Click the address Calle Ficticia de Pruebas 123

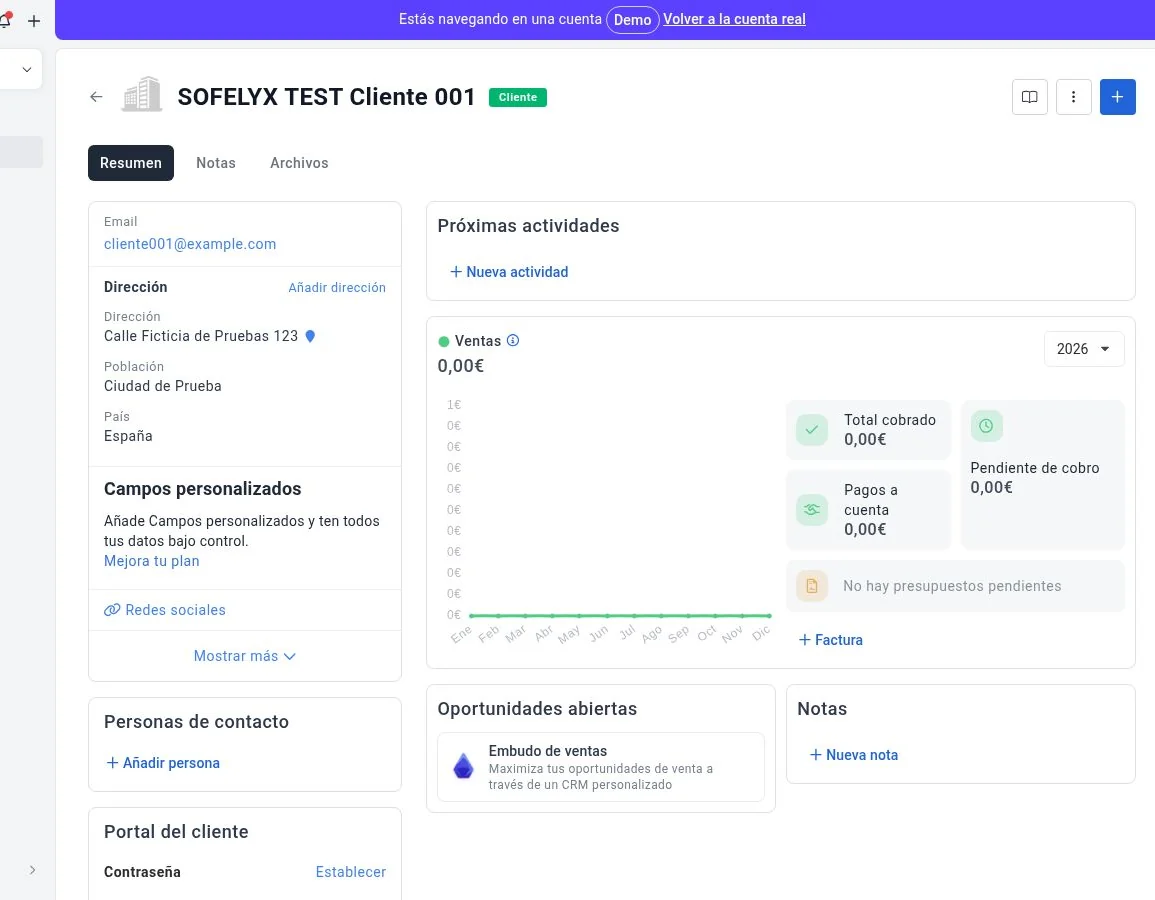click(201, 336)
